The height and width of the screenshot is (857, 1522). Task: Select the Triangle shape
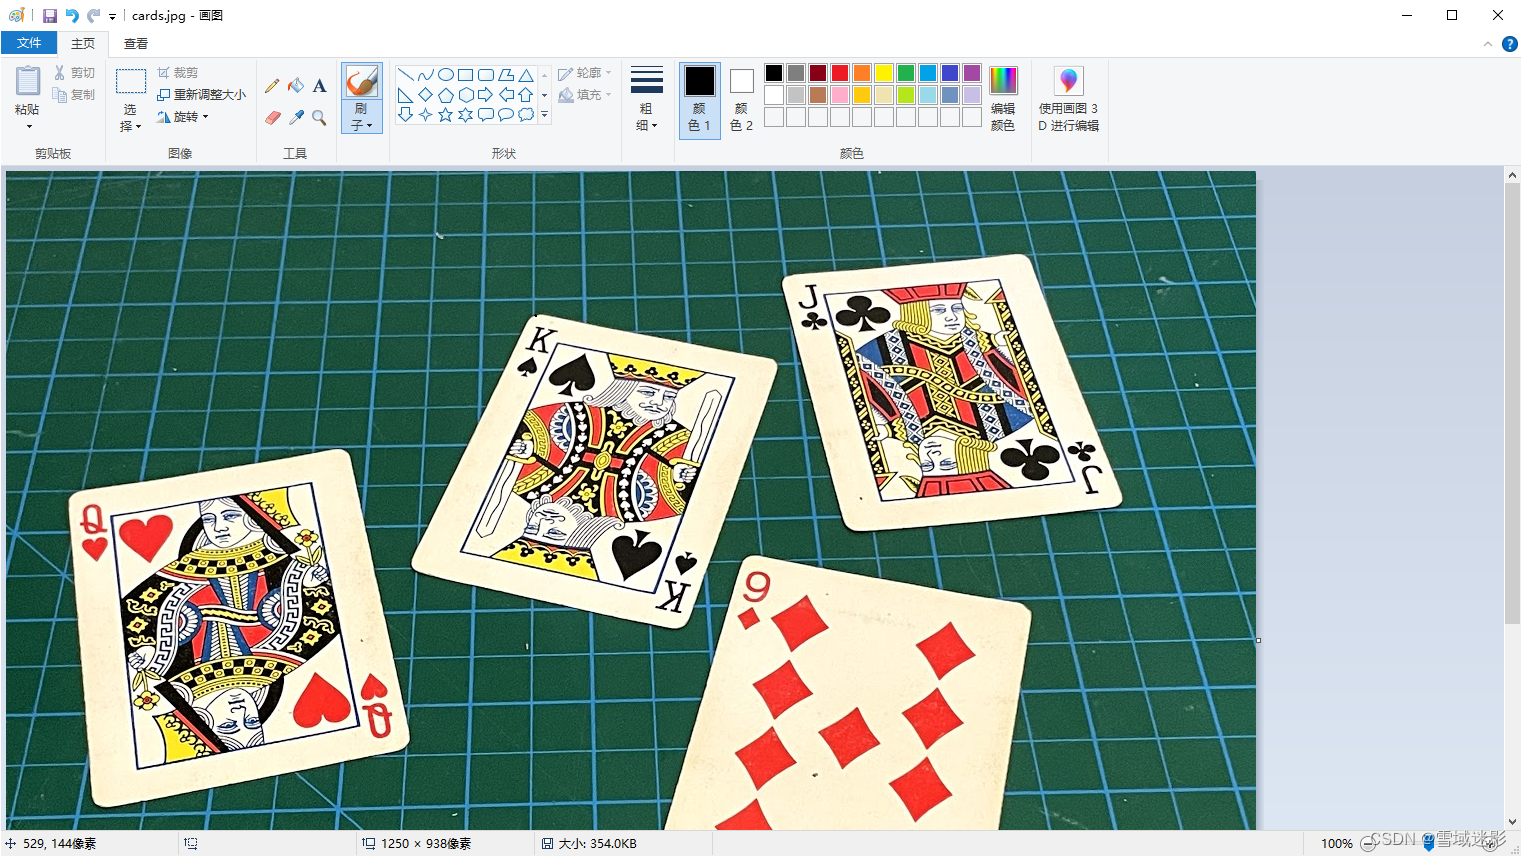pos(526,75)
